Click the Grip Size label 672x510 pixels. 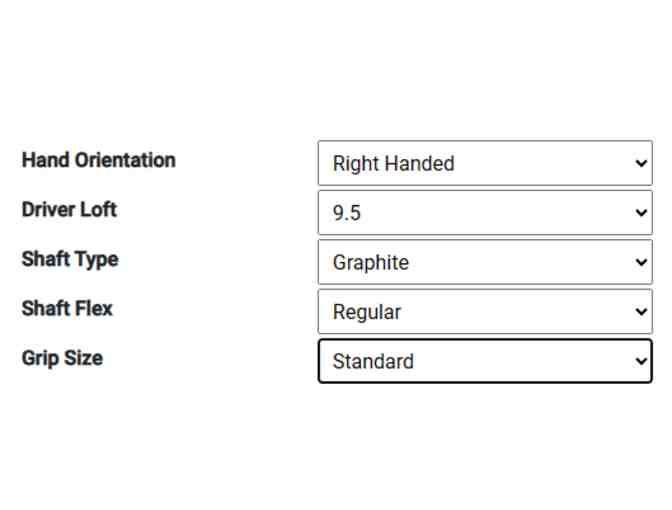[x=62, y=358]
